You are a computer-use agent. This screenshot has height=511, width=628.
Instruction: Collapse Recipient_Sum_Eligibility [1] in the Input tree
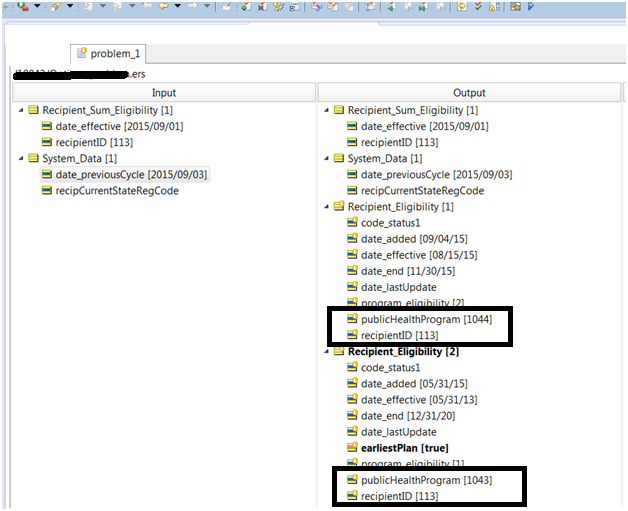pyautogui.click(x=21, y=110)
